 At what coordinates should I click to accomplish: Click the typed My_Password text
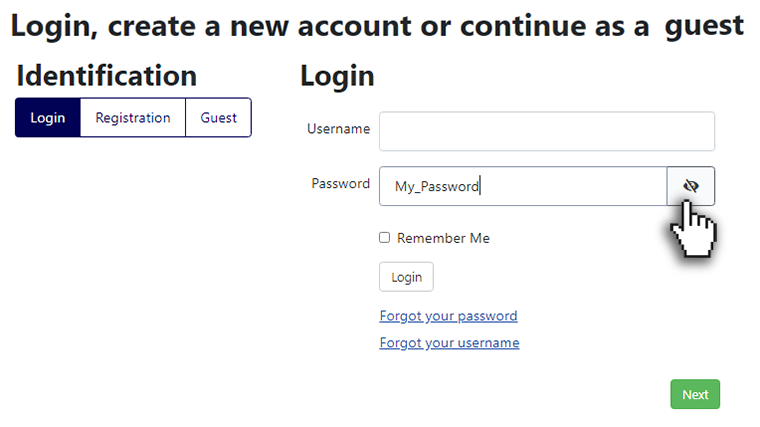437,187
